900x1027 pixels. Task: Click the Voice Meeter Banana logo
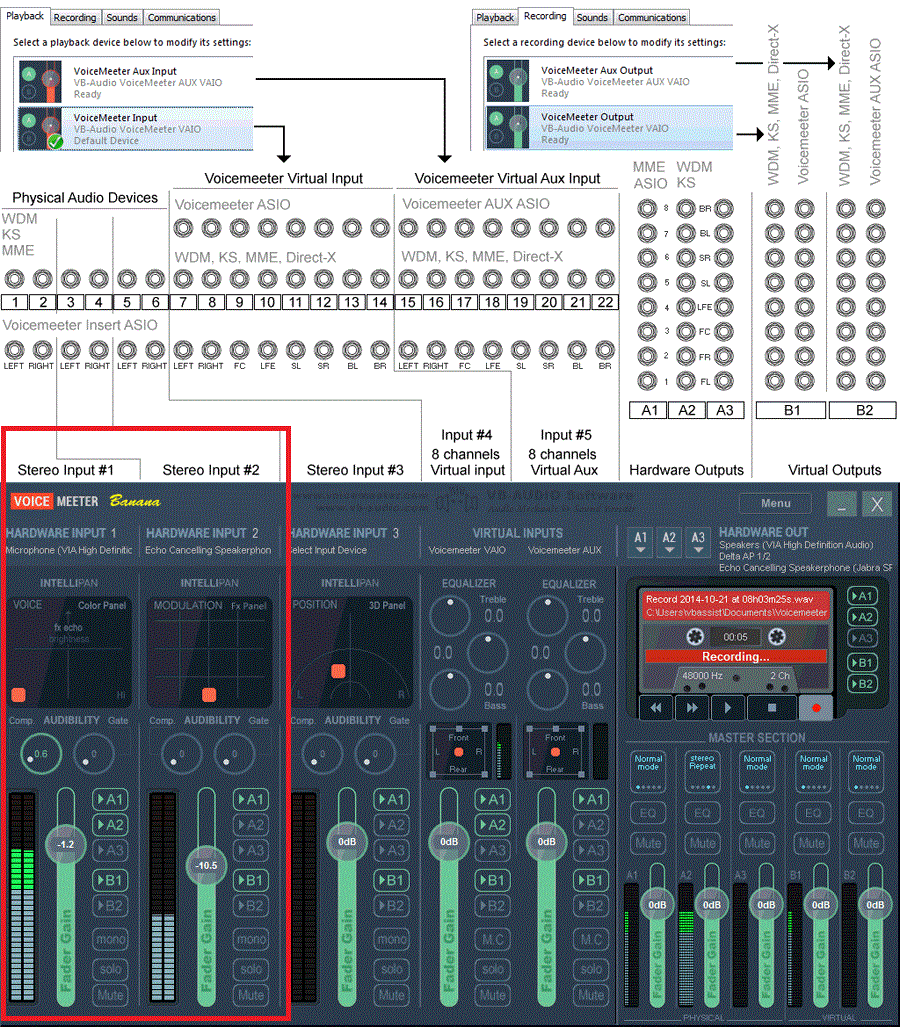[86, 502]
